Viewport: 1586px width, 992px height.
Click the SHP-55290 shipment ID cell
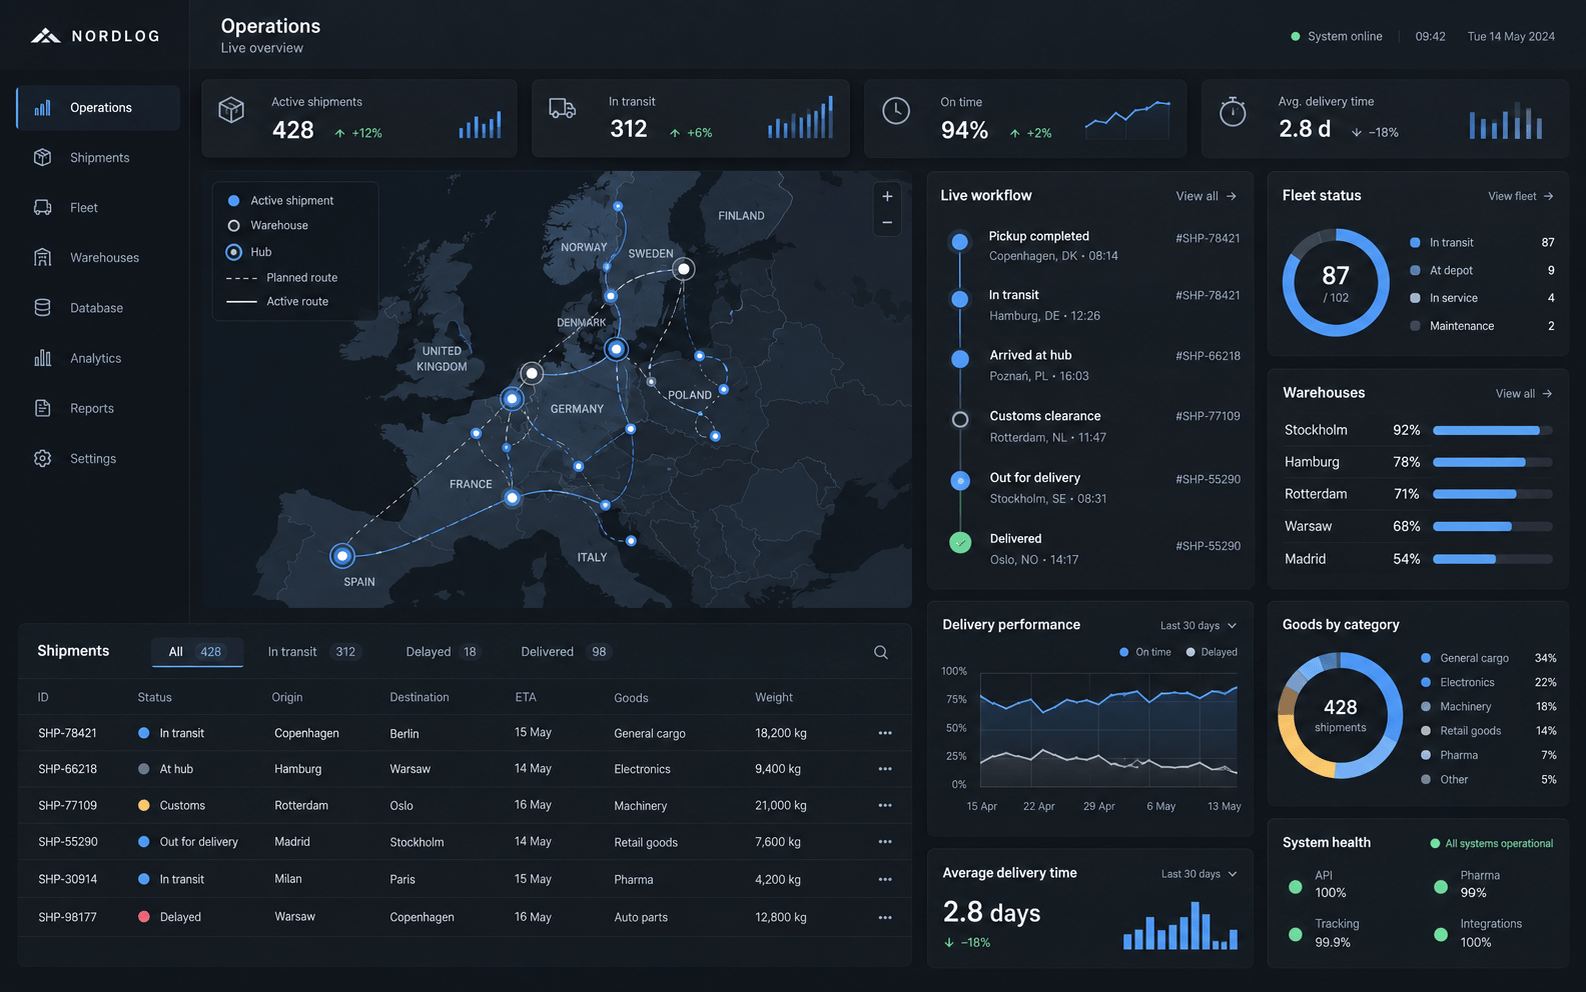coord(68,842)
